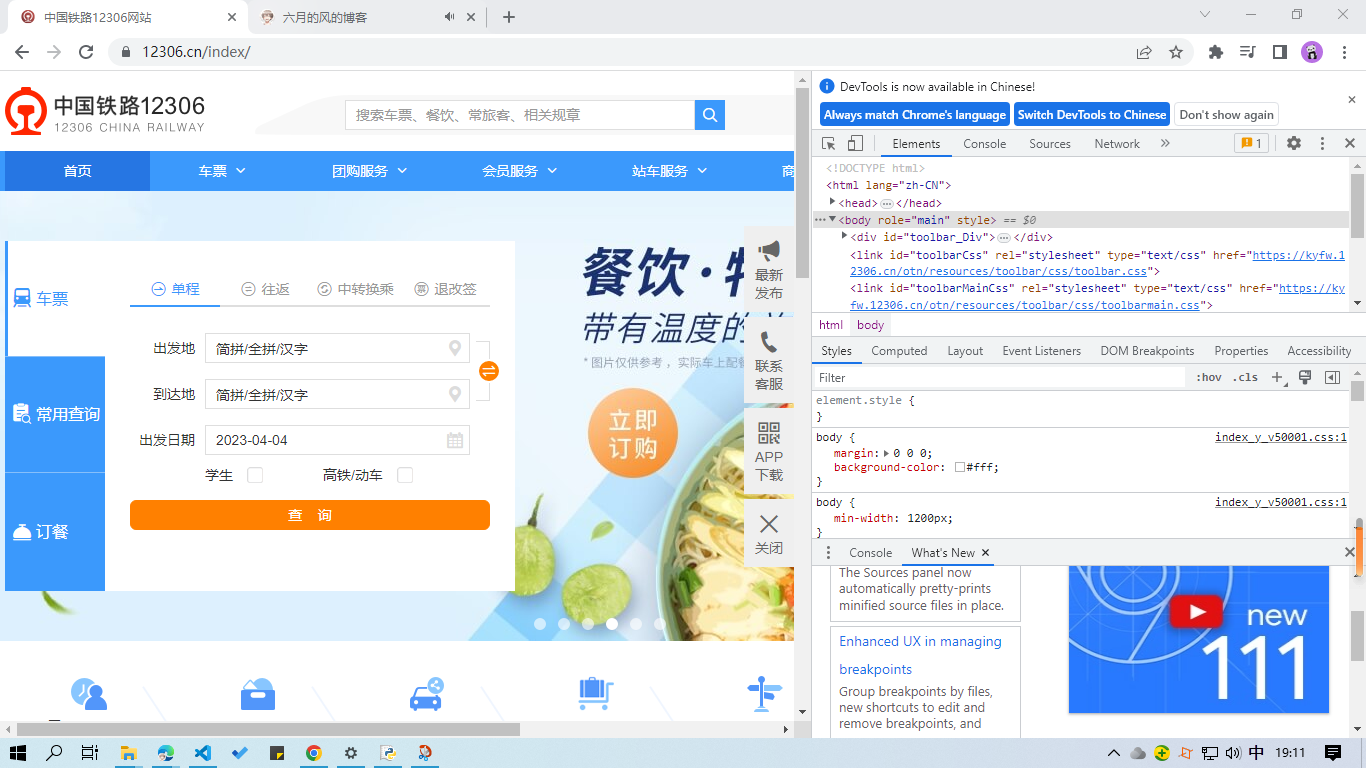The image size is (1366, 768).
Task: Click the paint roller rendering emulation icon in Styles
Action: [1305, 378]
